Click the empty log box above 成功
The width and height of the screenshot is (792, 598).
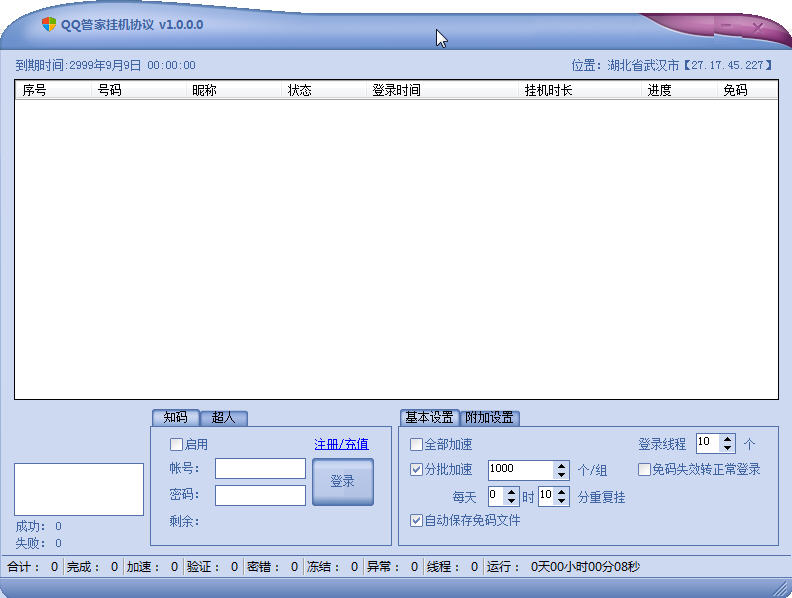tap(79, 489)
